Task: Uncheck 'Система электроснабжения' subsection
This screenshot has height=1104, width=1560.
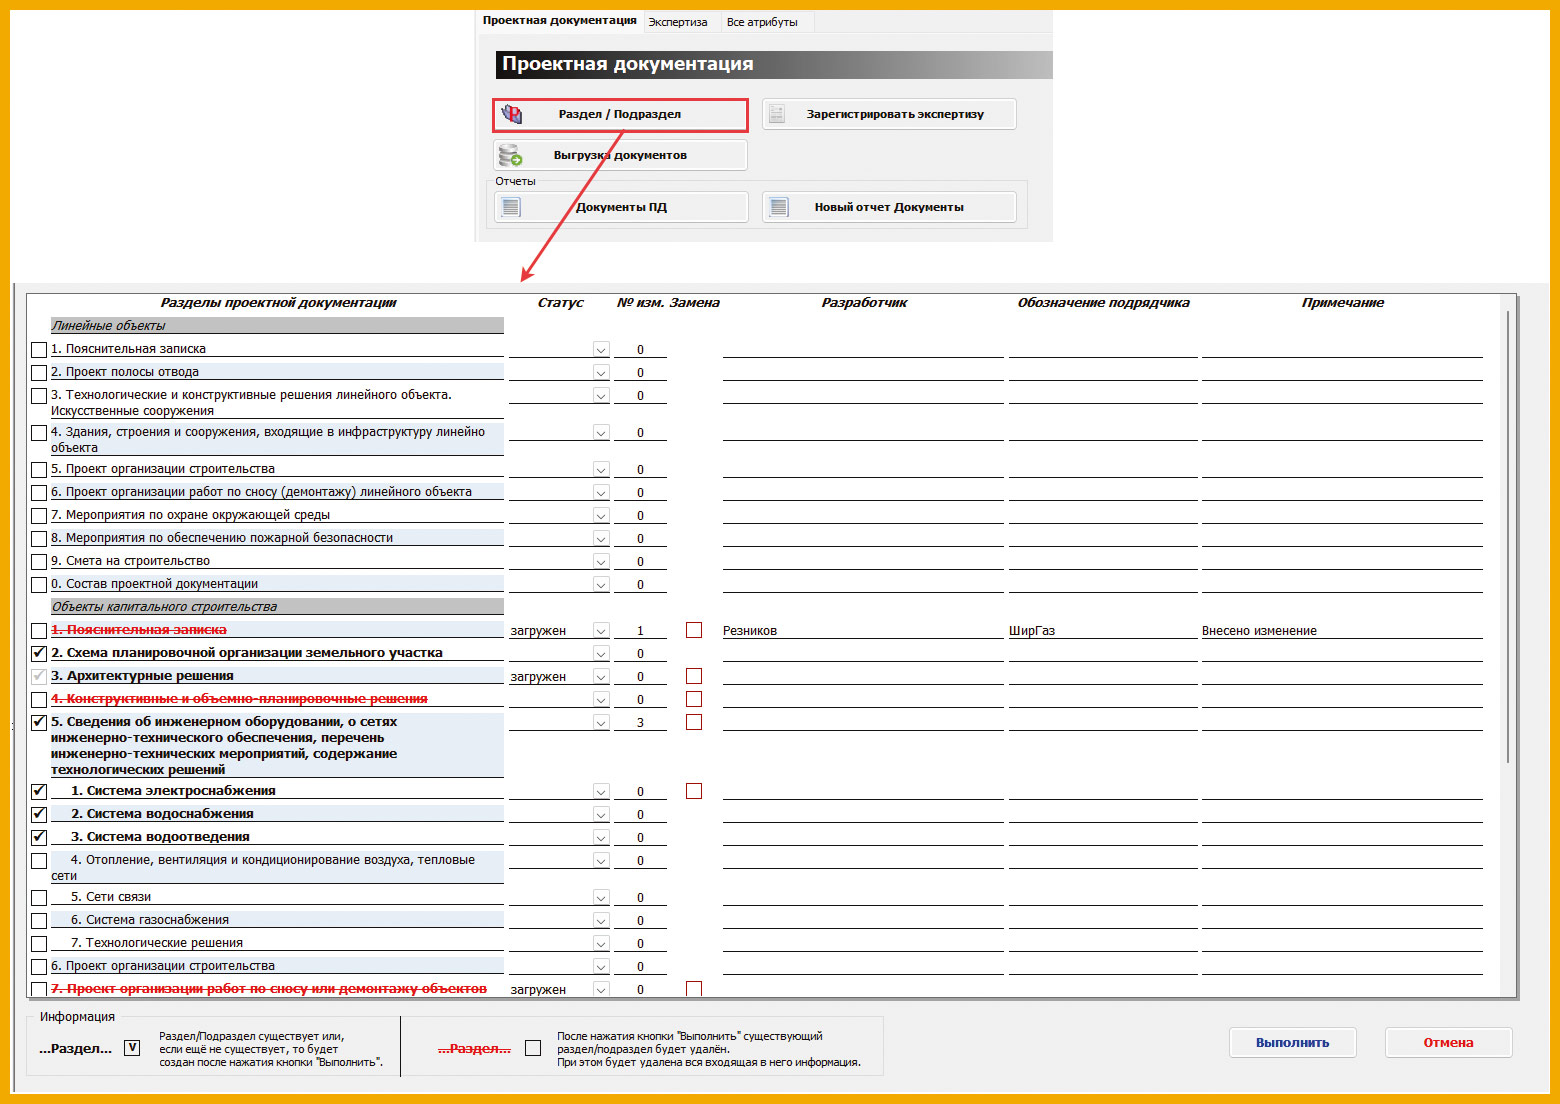Action: click(39, 792)
